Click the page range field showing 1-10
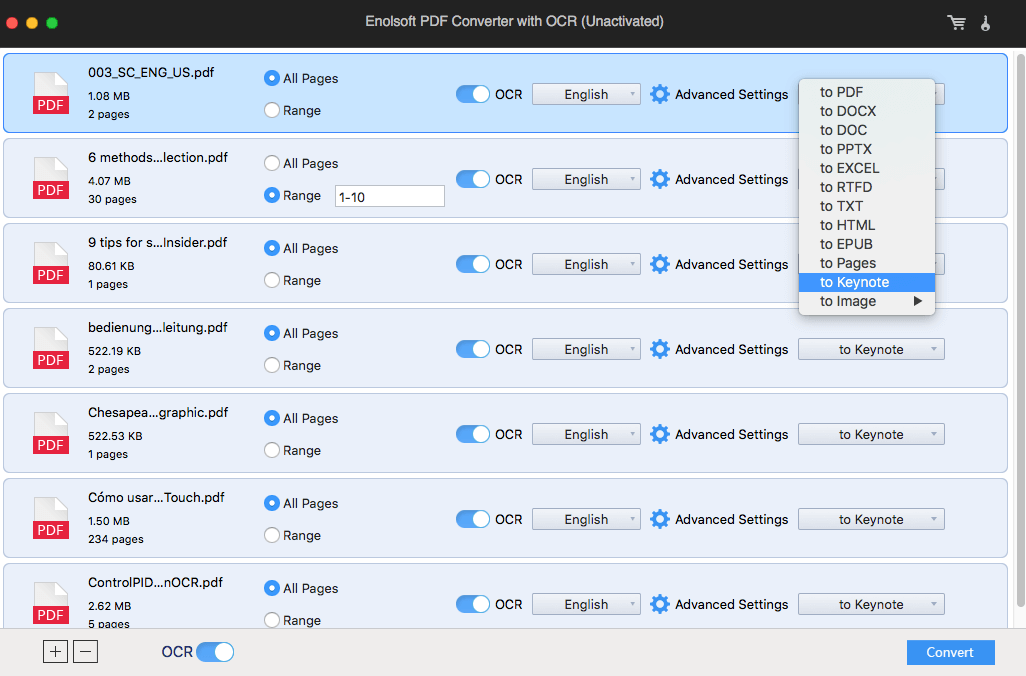Viewport: 1026px width, 676px height. click(390, 196)
